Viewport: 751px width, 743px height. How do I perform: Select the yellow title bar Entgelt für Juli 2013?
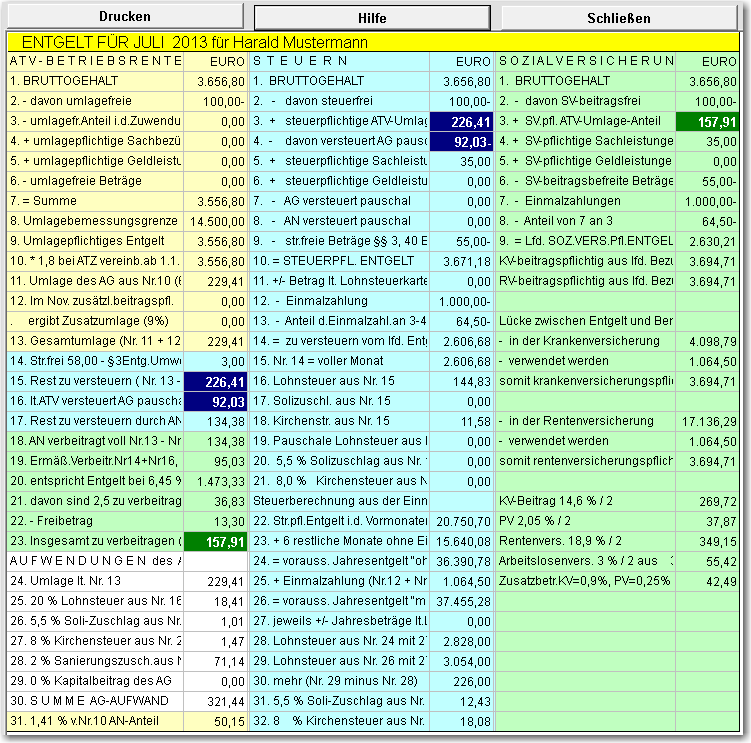coord(373,42)
